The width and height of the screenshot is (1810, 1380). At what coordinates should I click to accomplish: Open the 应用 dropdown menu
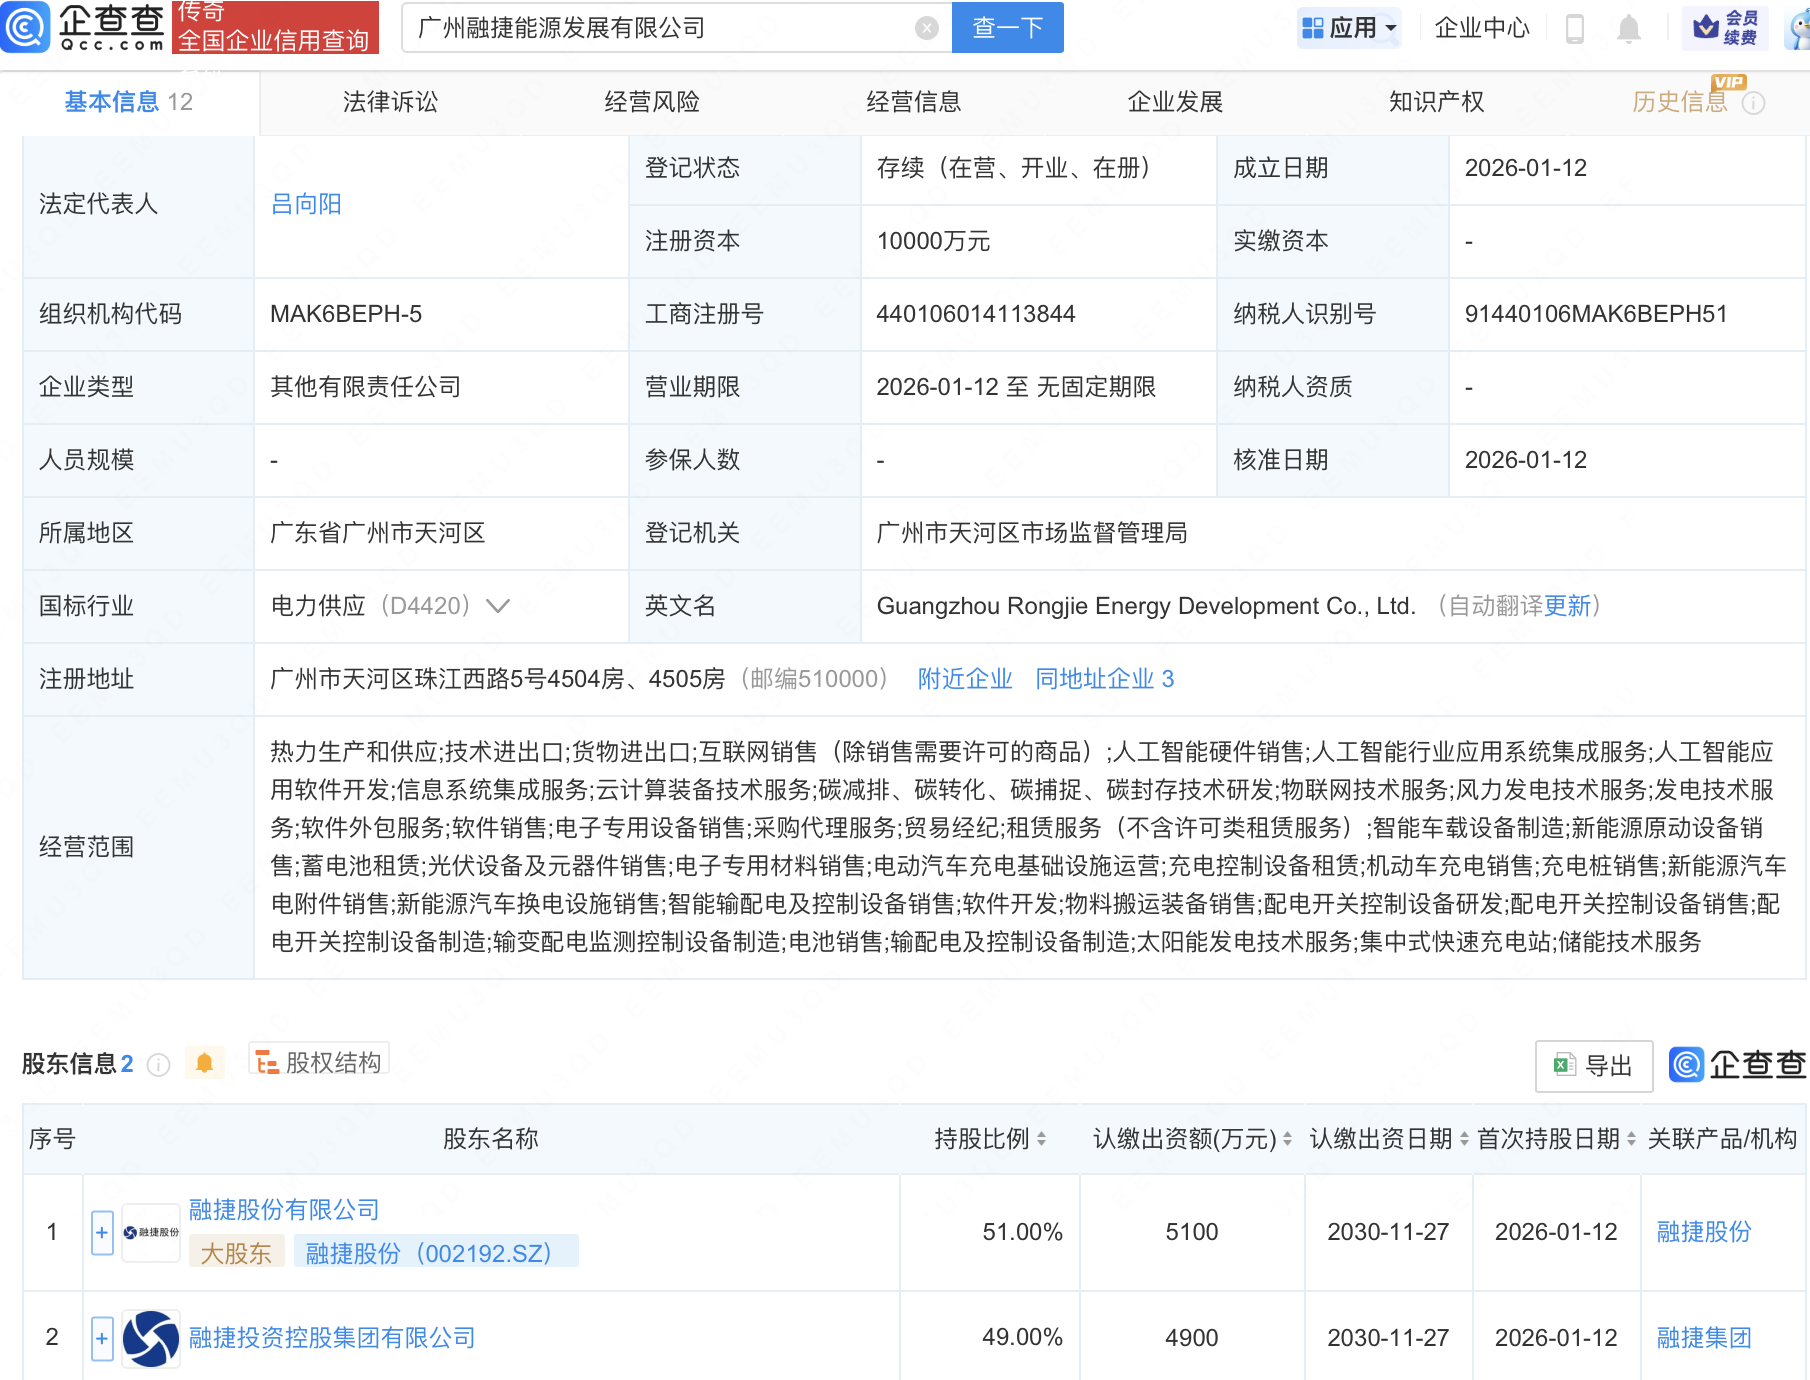coord(1349,28)
